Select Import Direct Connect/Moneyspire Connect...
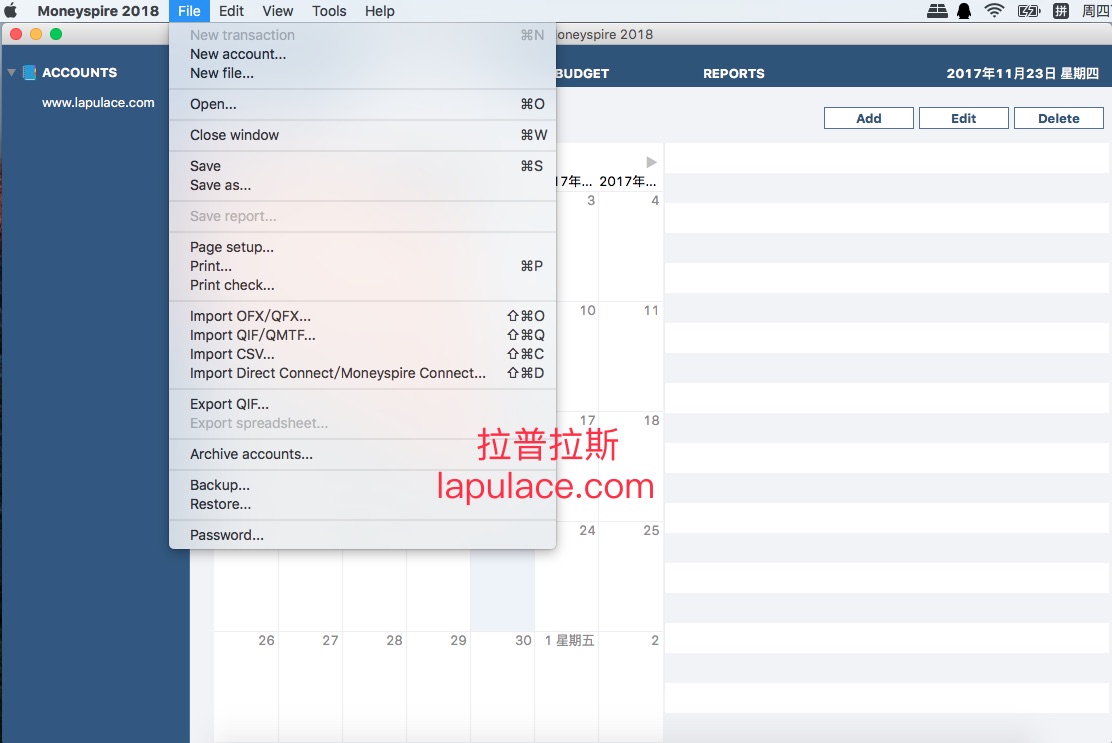The height and width of the screenshot is (743, 1112). pos(362,373)
